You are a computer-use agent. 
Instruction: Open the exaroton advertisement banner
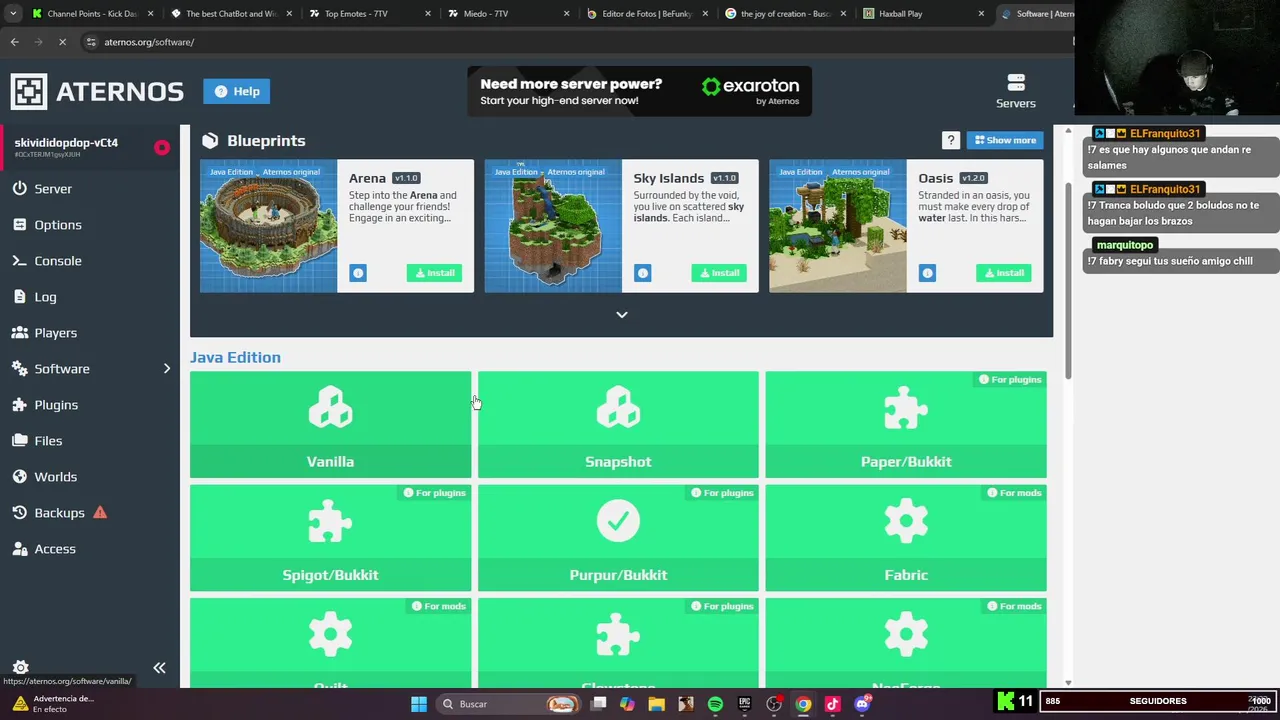click(x=639, y=91)
